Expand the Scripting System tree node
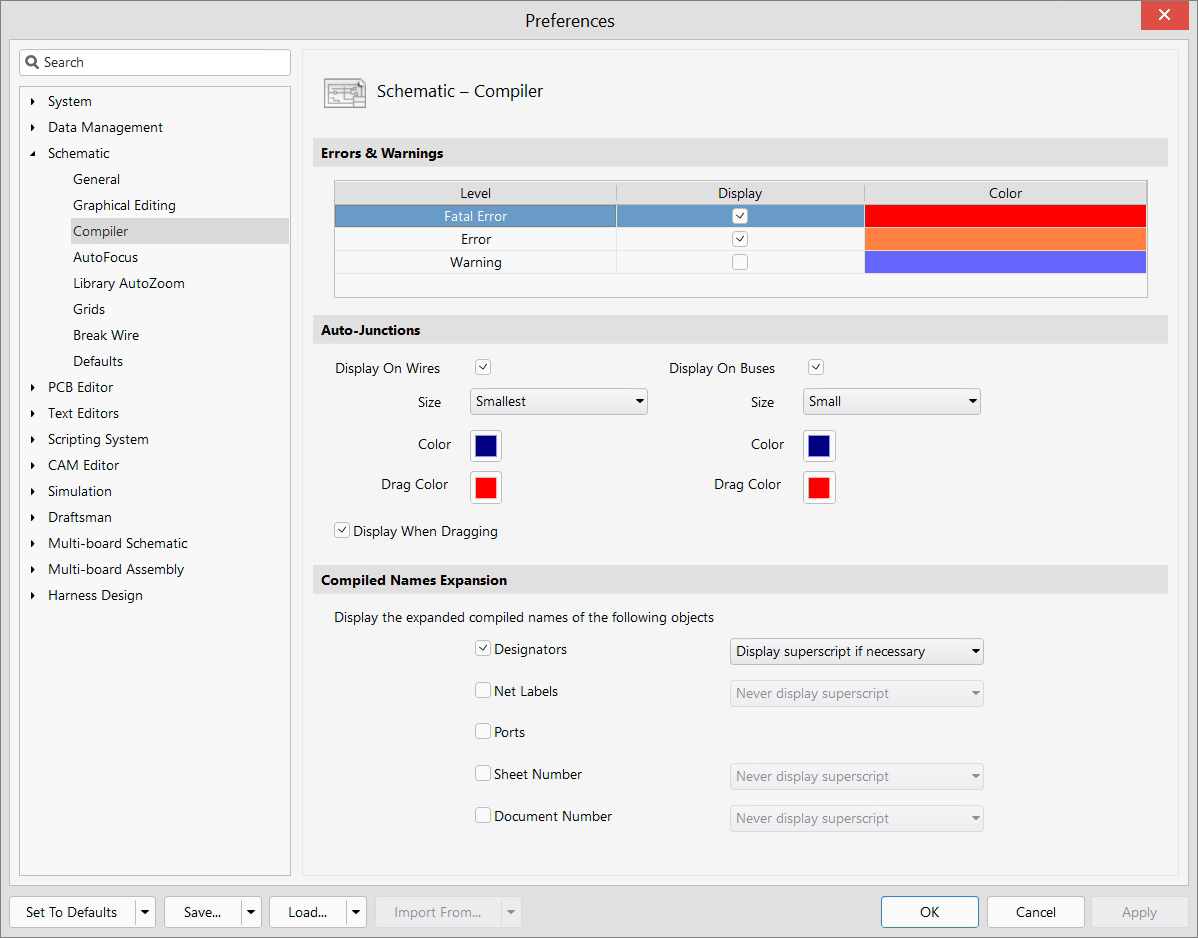The image size is (1198, 938). click(33, 439)
